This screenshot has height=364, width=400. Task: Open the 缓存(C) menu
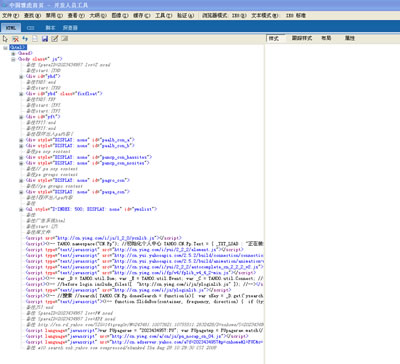point(142,15)
